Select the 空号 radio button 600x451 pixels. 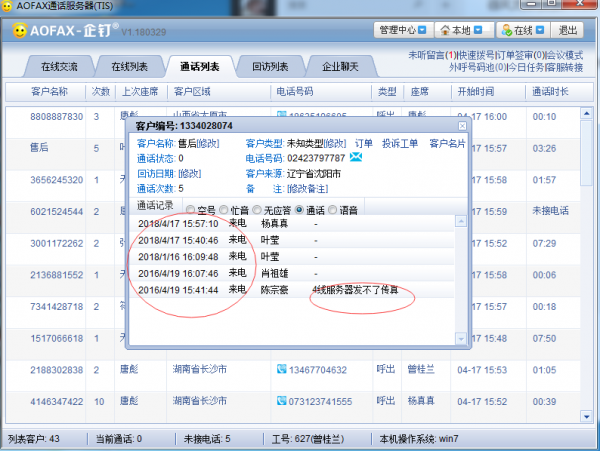point(190,210)
